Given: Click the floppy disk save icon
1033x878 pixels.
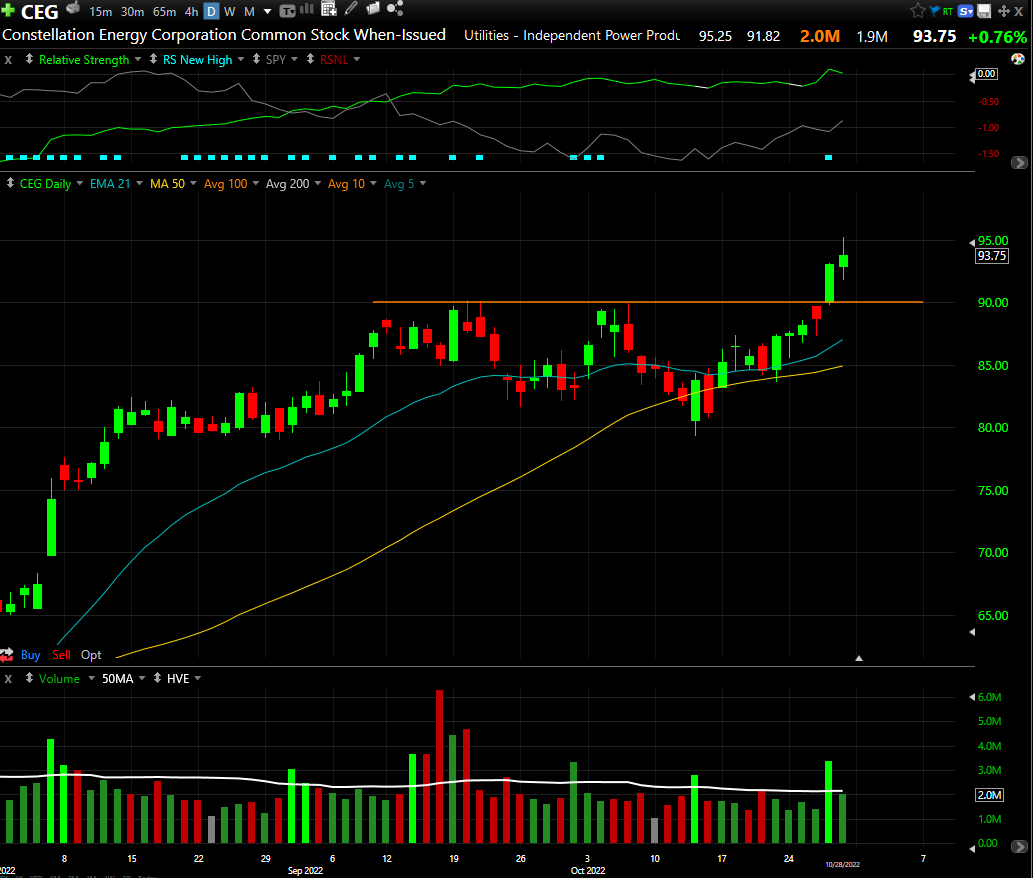Looking at the screenshot, I should 984,11.
